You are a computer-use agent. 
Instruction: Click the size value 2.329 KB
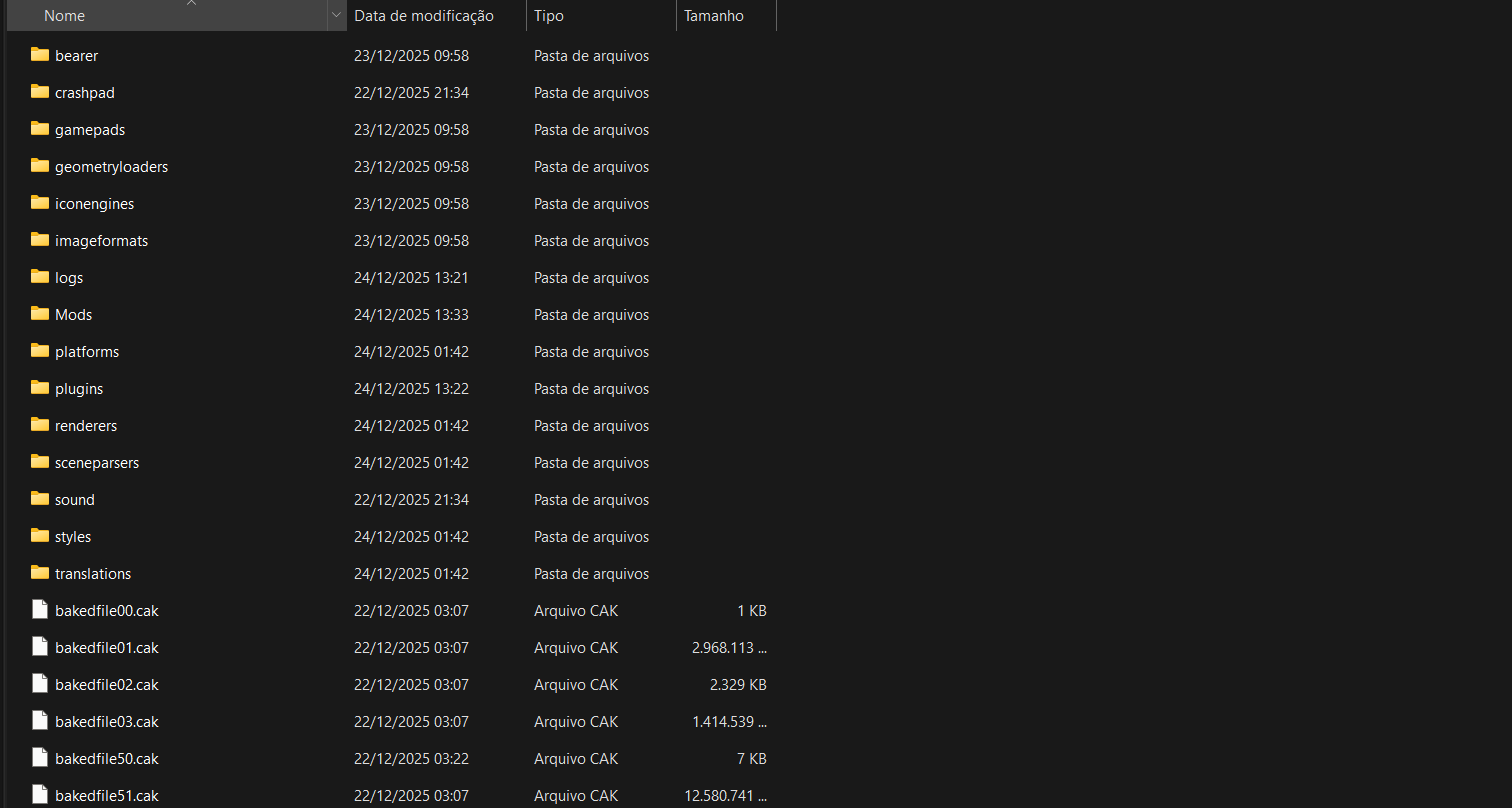click(x=738, y=685)
